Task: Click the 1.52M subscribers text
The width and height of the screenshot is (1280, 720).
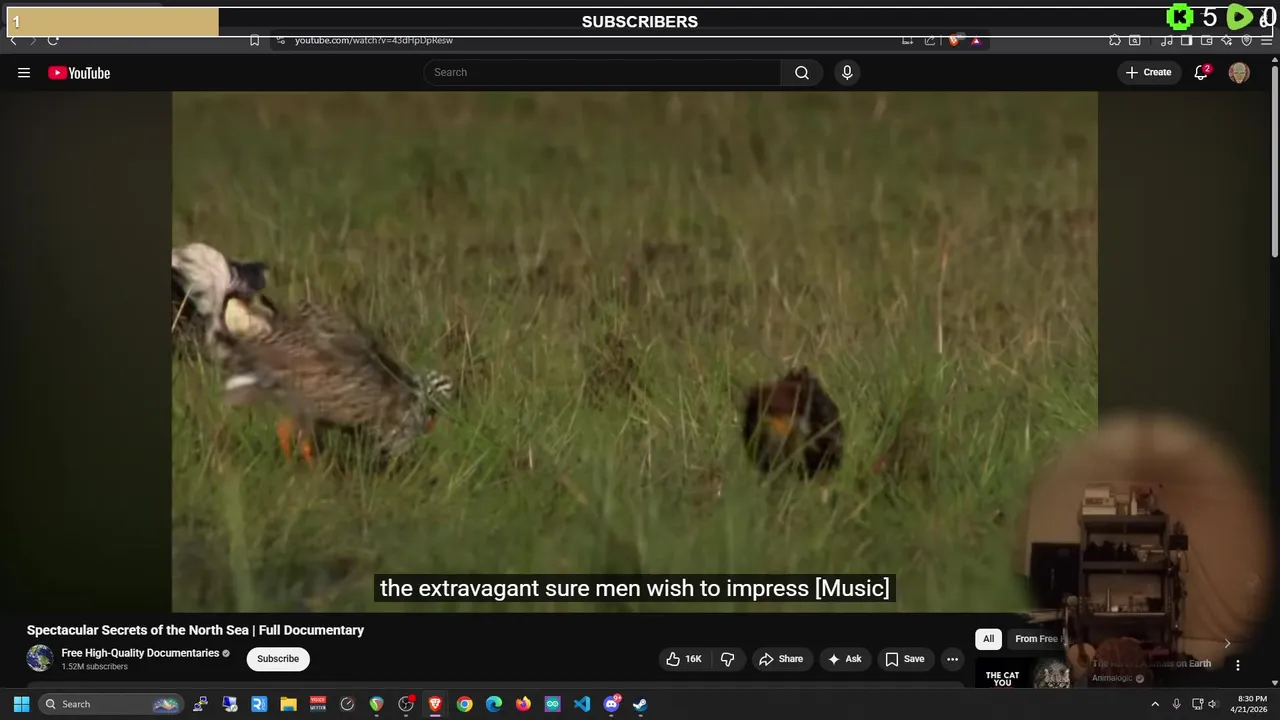Action: [94, 667]
